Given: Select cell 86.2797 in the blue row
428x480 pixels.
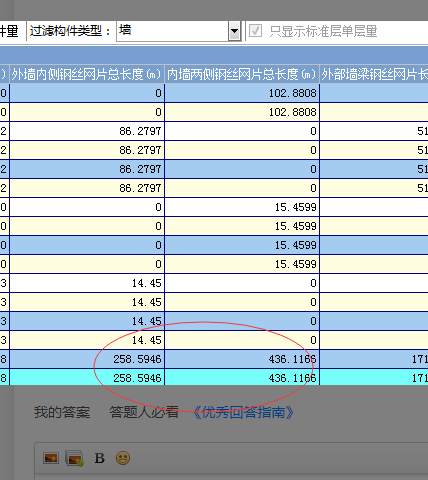Looking at the screenshot, I should (x=87, y=169).
